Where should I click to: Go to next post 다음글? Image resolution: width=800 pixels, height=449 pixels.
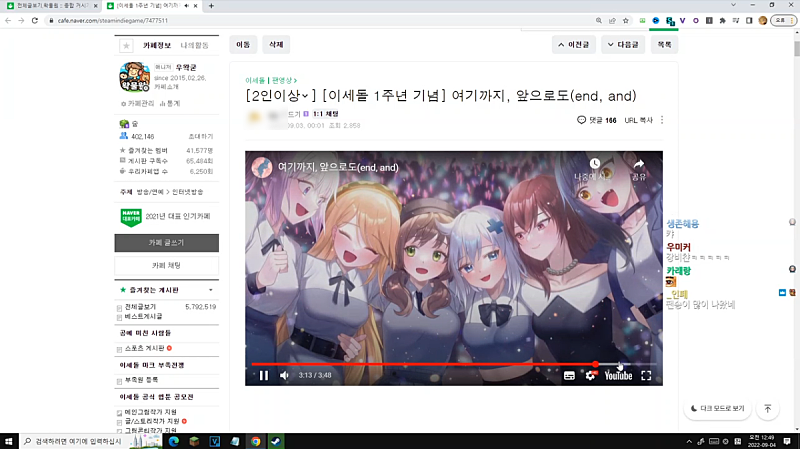(623, 44)
